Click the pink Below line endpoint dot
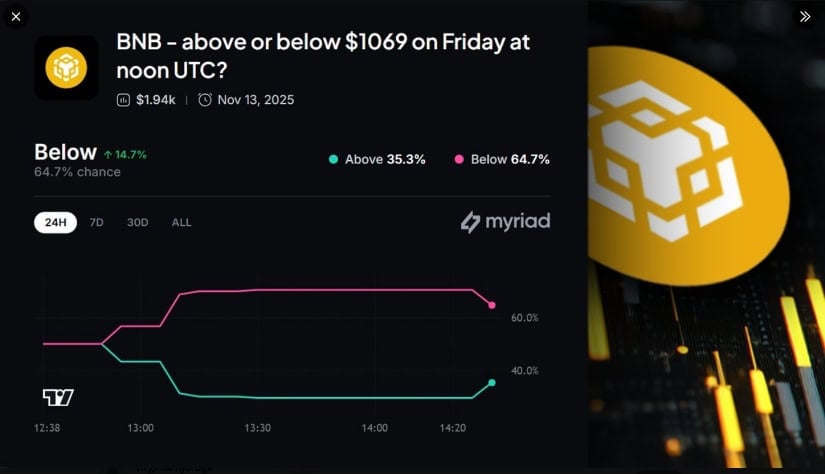The image size is (825, 474). click(491, 305)
